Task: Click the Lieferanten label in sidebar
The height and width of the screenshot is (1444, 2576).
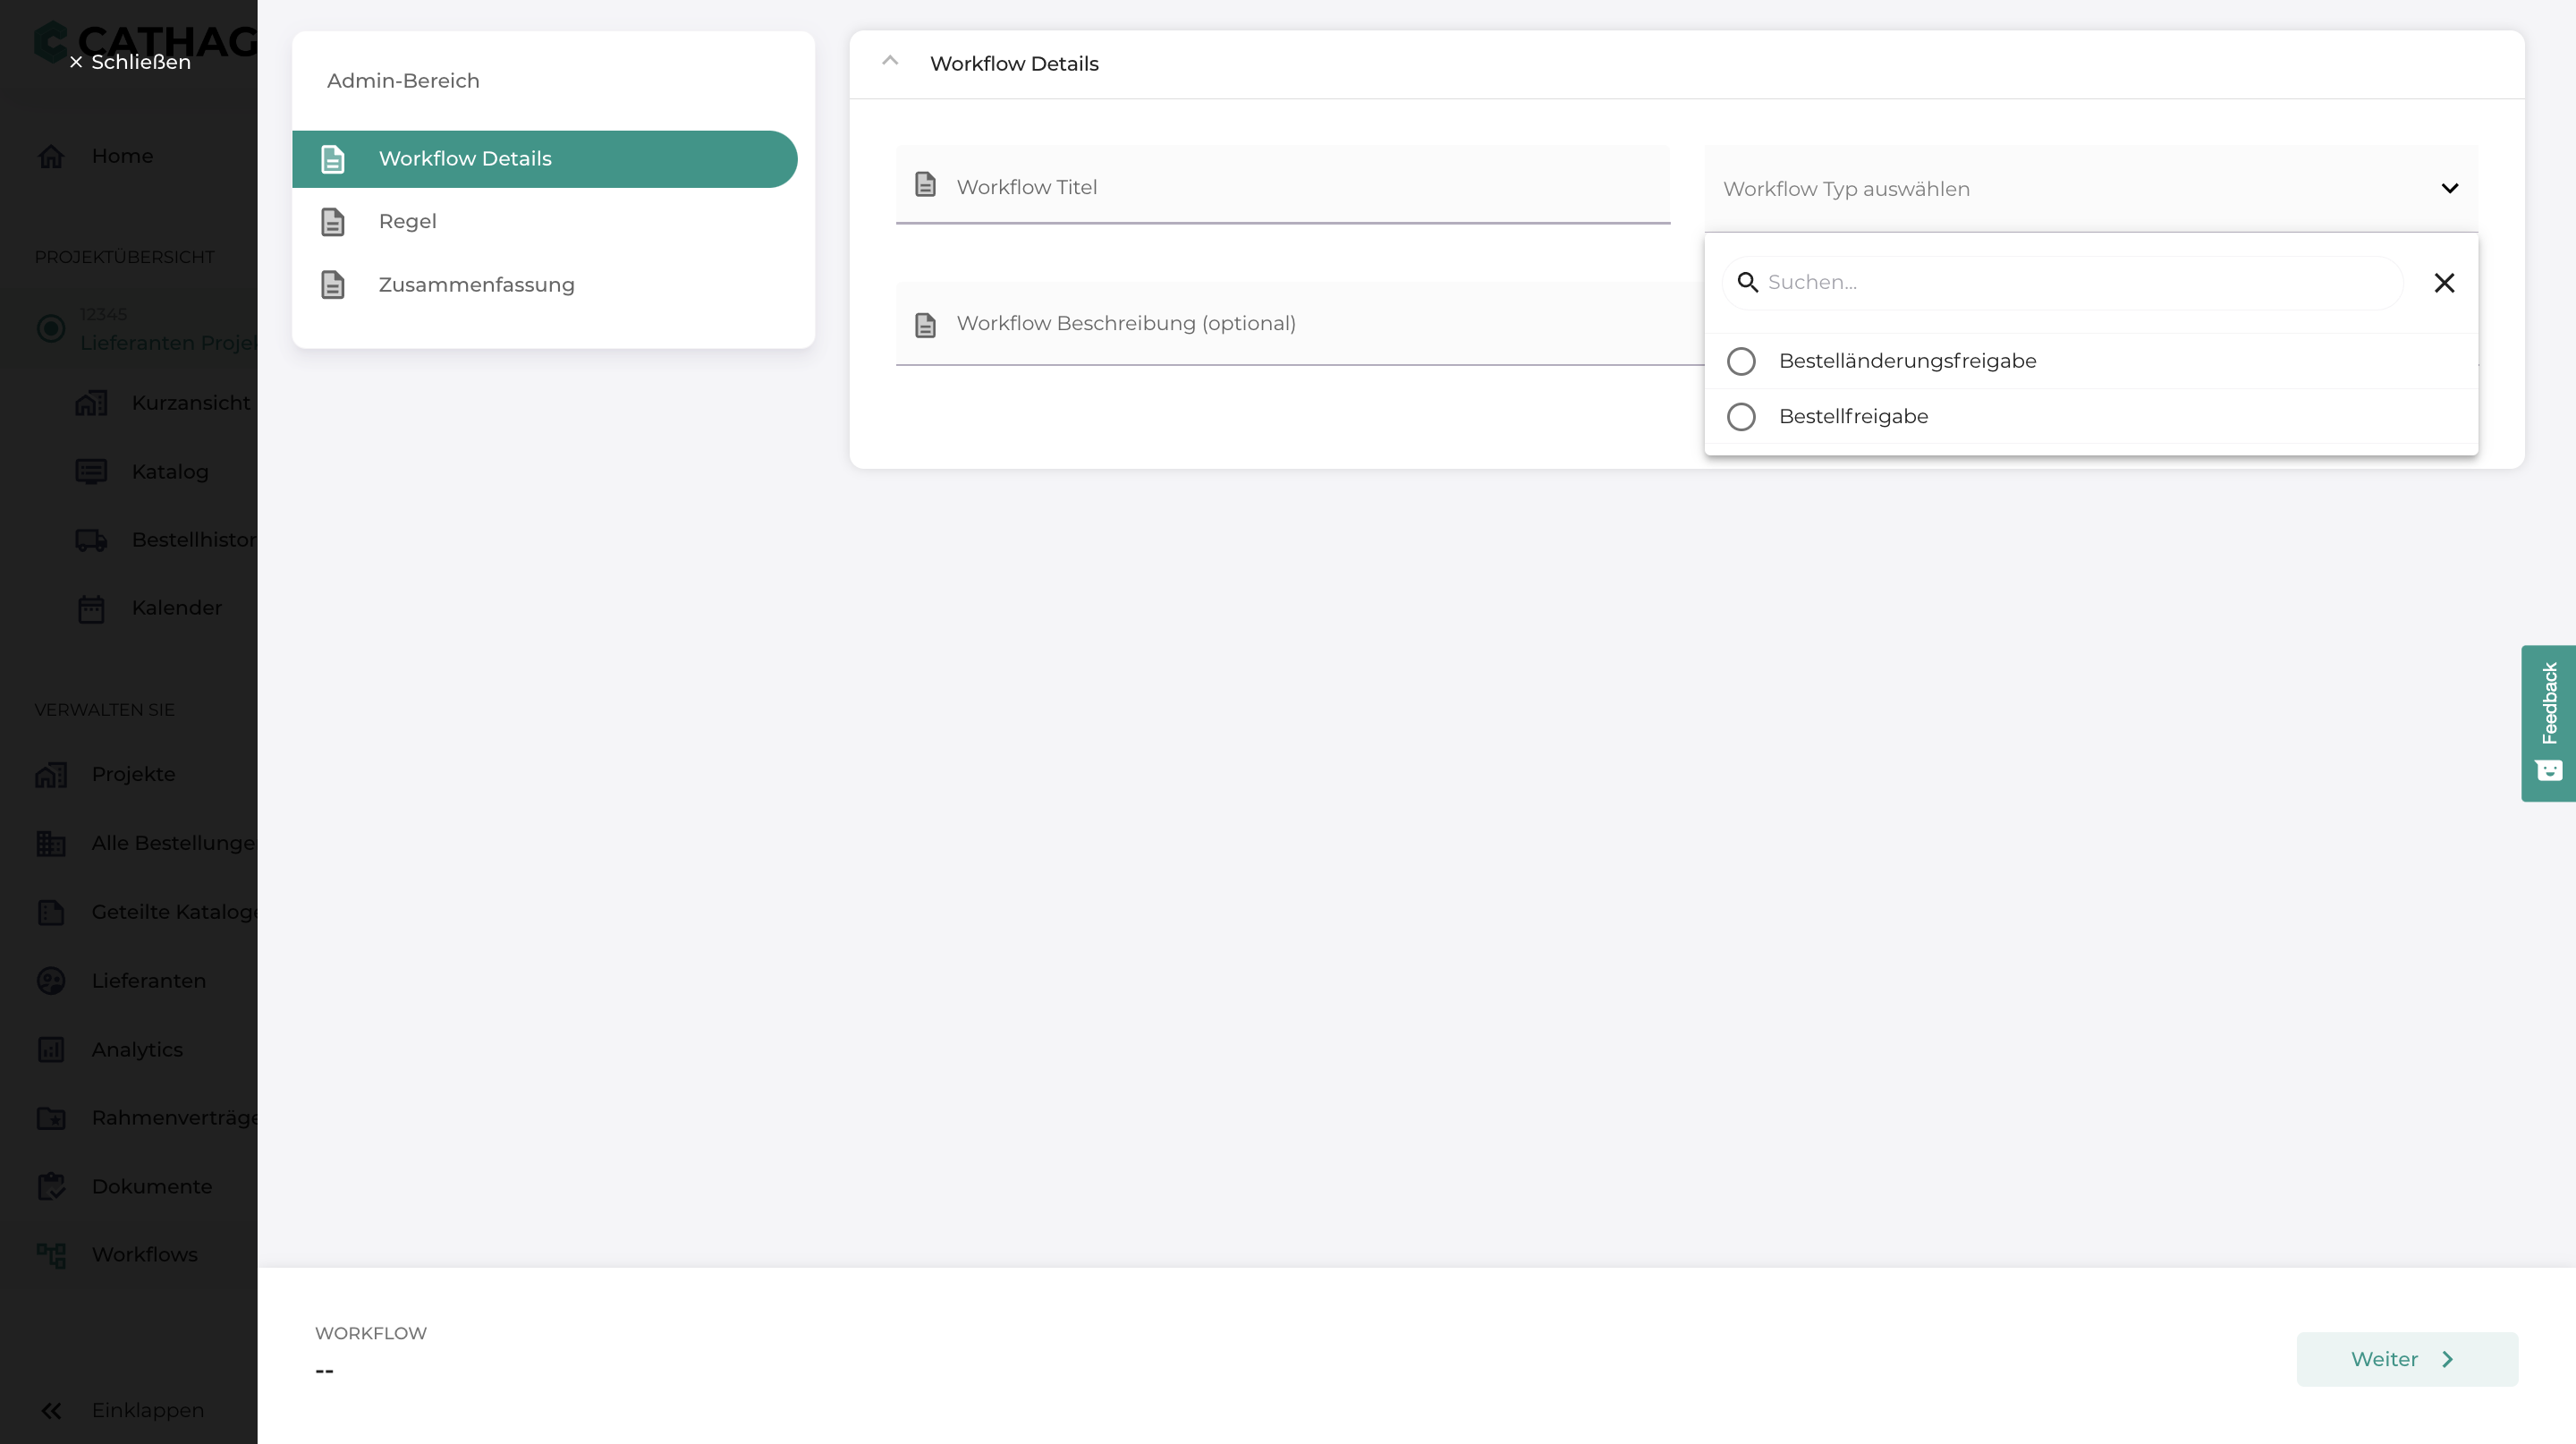Action: [x=149, y=981]
